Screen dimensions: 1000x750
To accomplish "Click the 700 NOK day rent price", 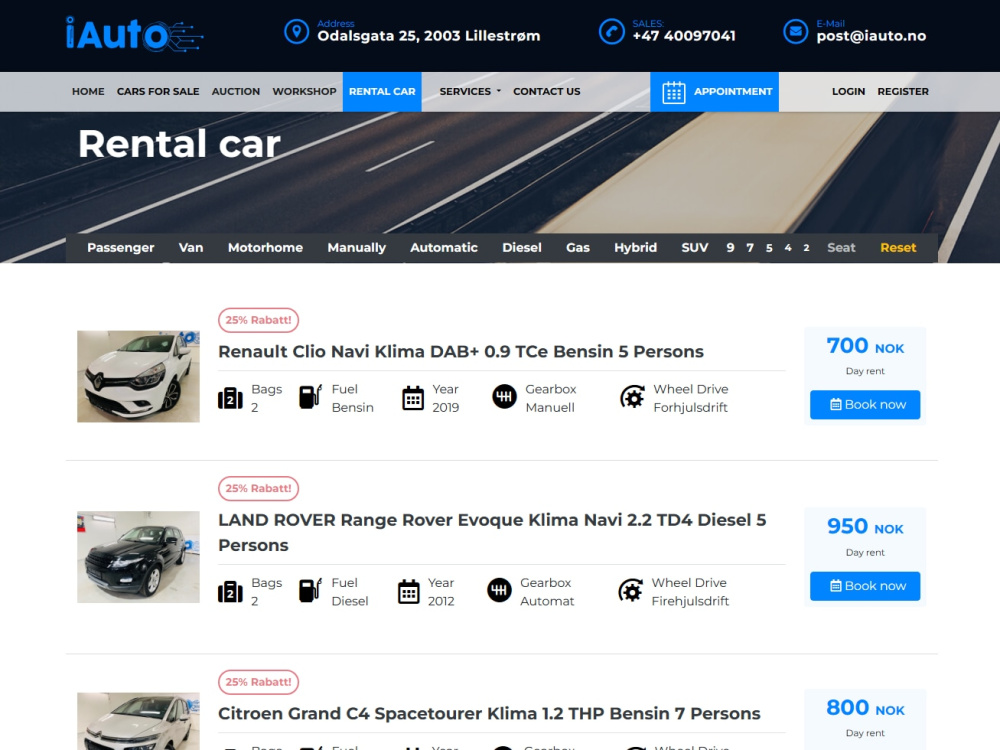I will click(865, 346).
